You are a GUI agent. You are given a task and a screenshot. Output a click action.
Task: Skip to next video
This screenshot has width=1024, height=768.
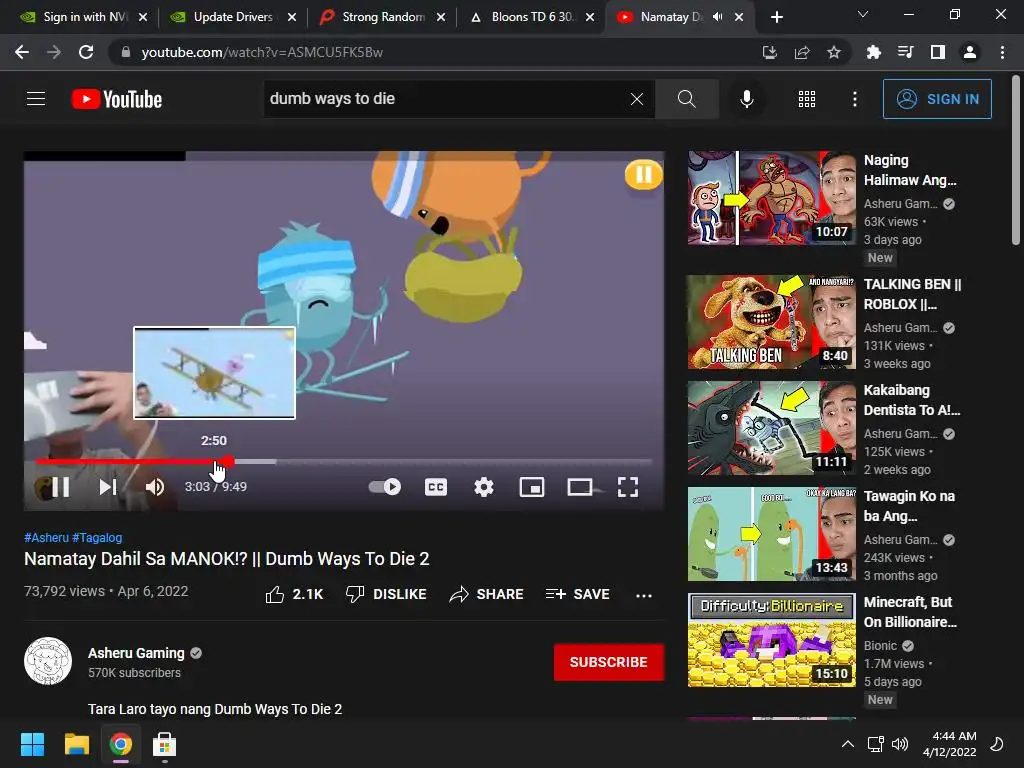(x=108, y=487)
